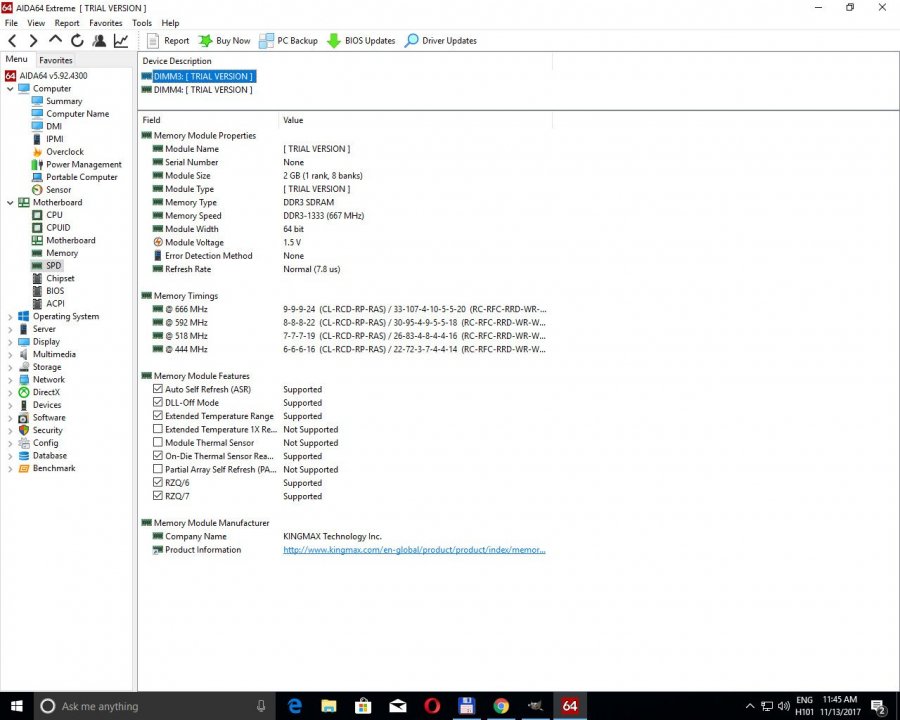Refresh the page using the circular arrow
The height and width of the screenshot is (720, 900).
77,41
